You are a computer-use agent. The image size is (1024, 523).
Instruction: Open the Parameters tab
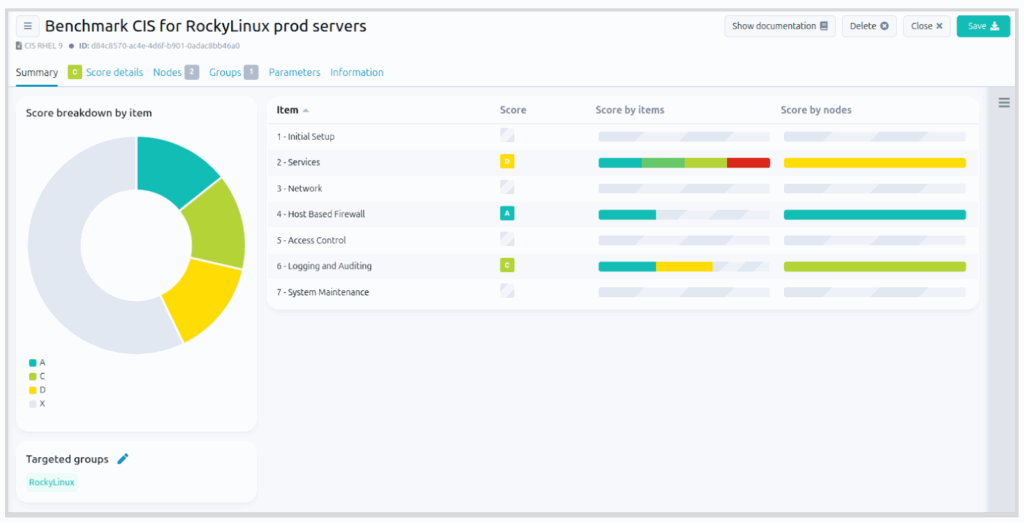294,72
